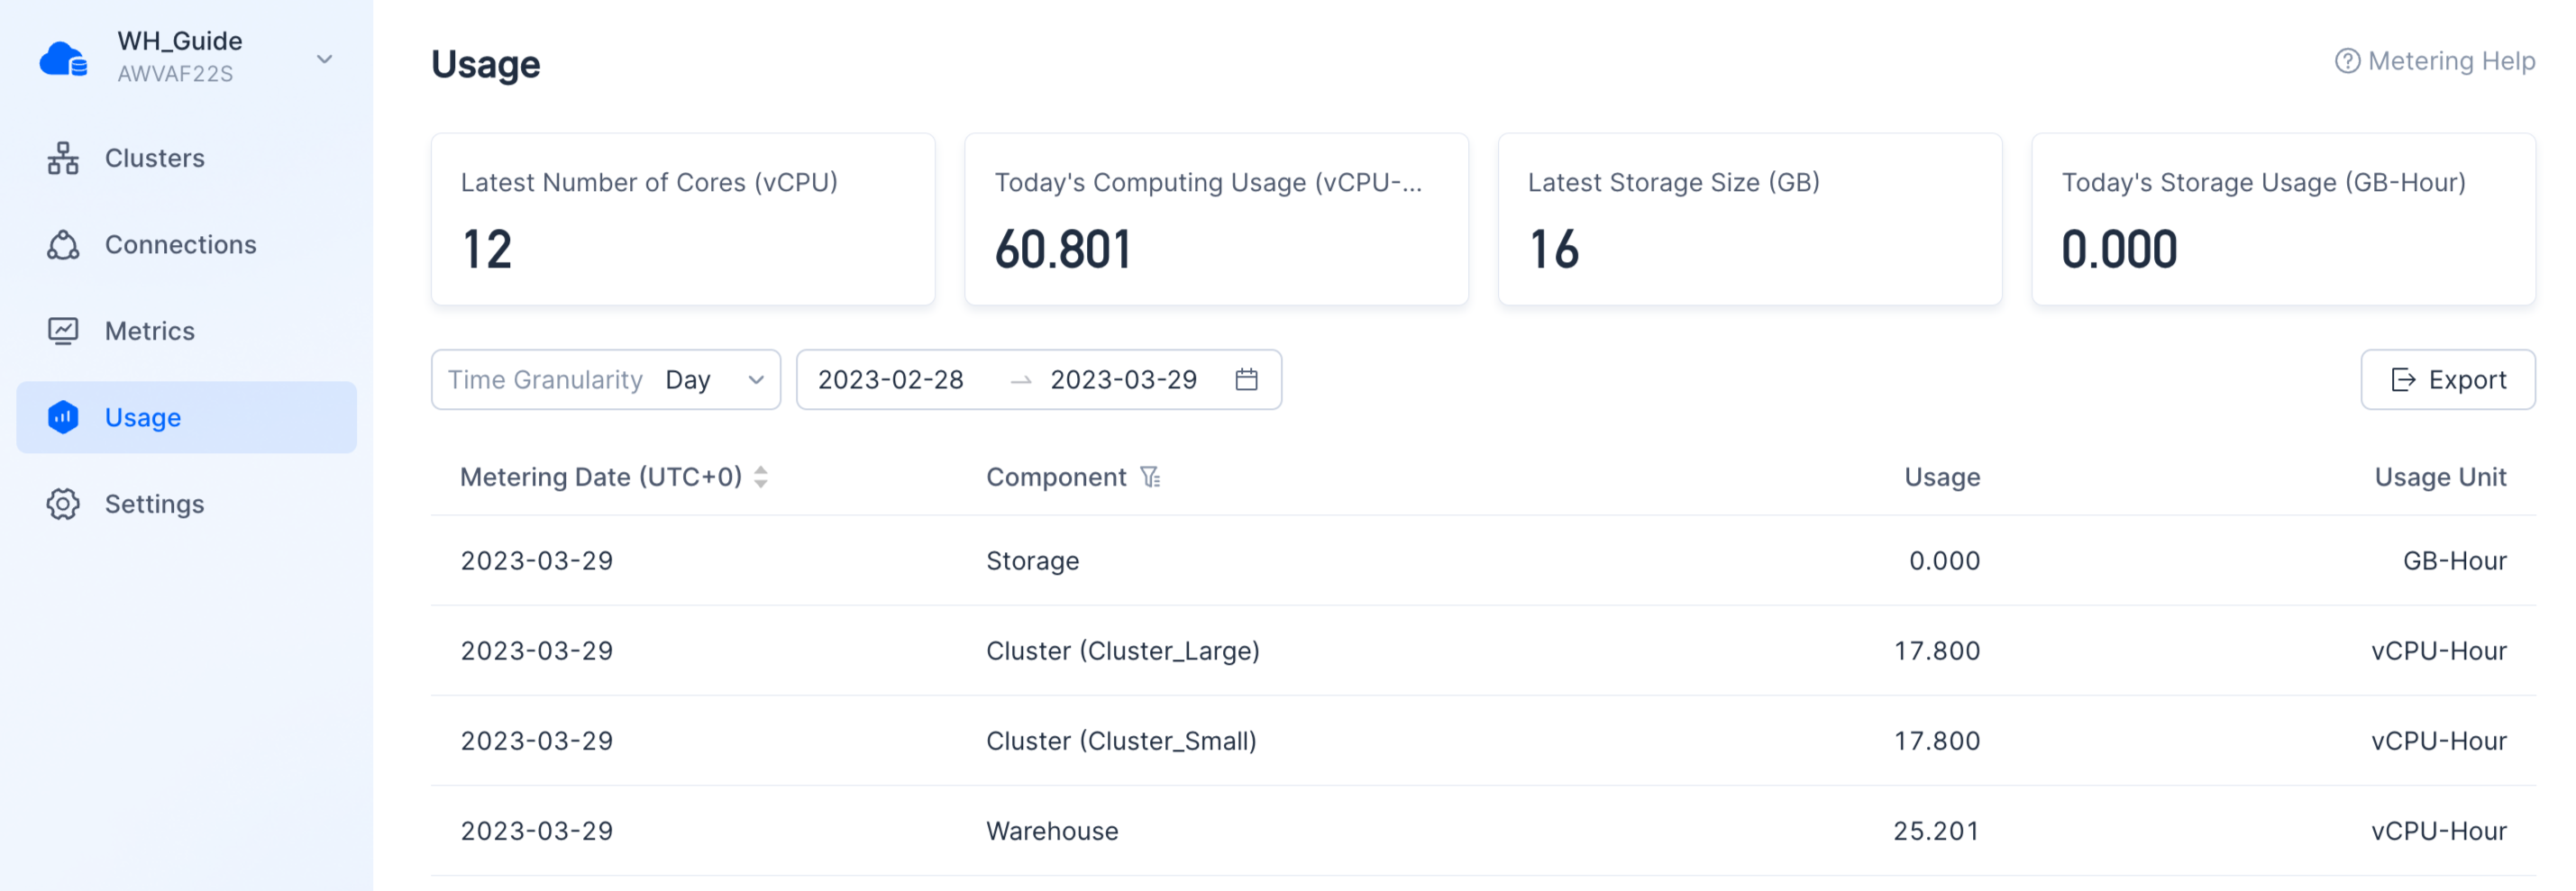Click the Export button
The image size is (2576, 891).
click(x=2448, y=380)
